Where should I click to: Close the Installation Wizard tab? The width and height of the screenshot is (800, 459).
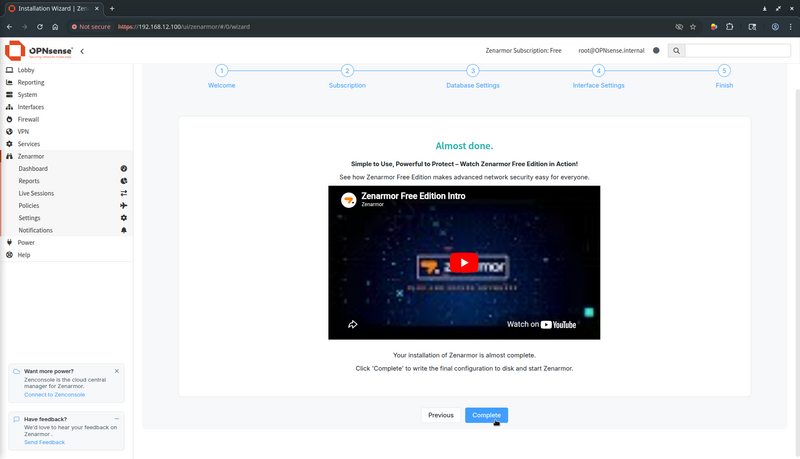[96, 8]
